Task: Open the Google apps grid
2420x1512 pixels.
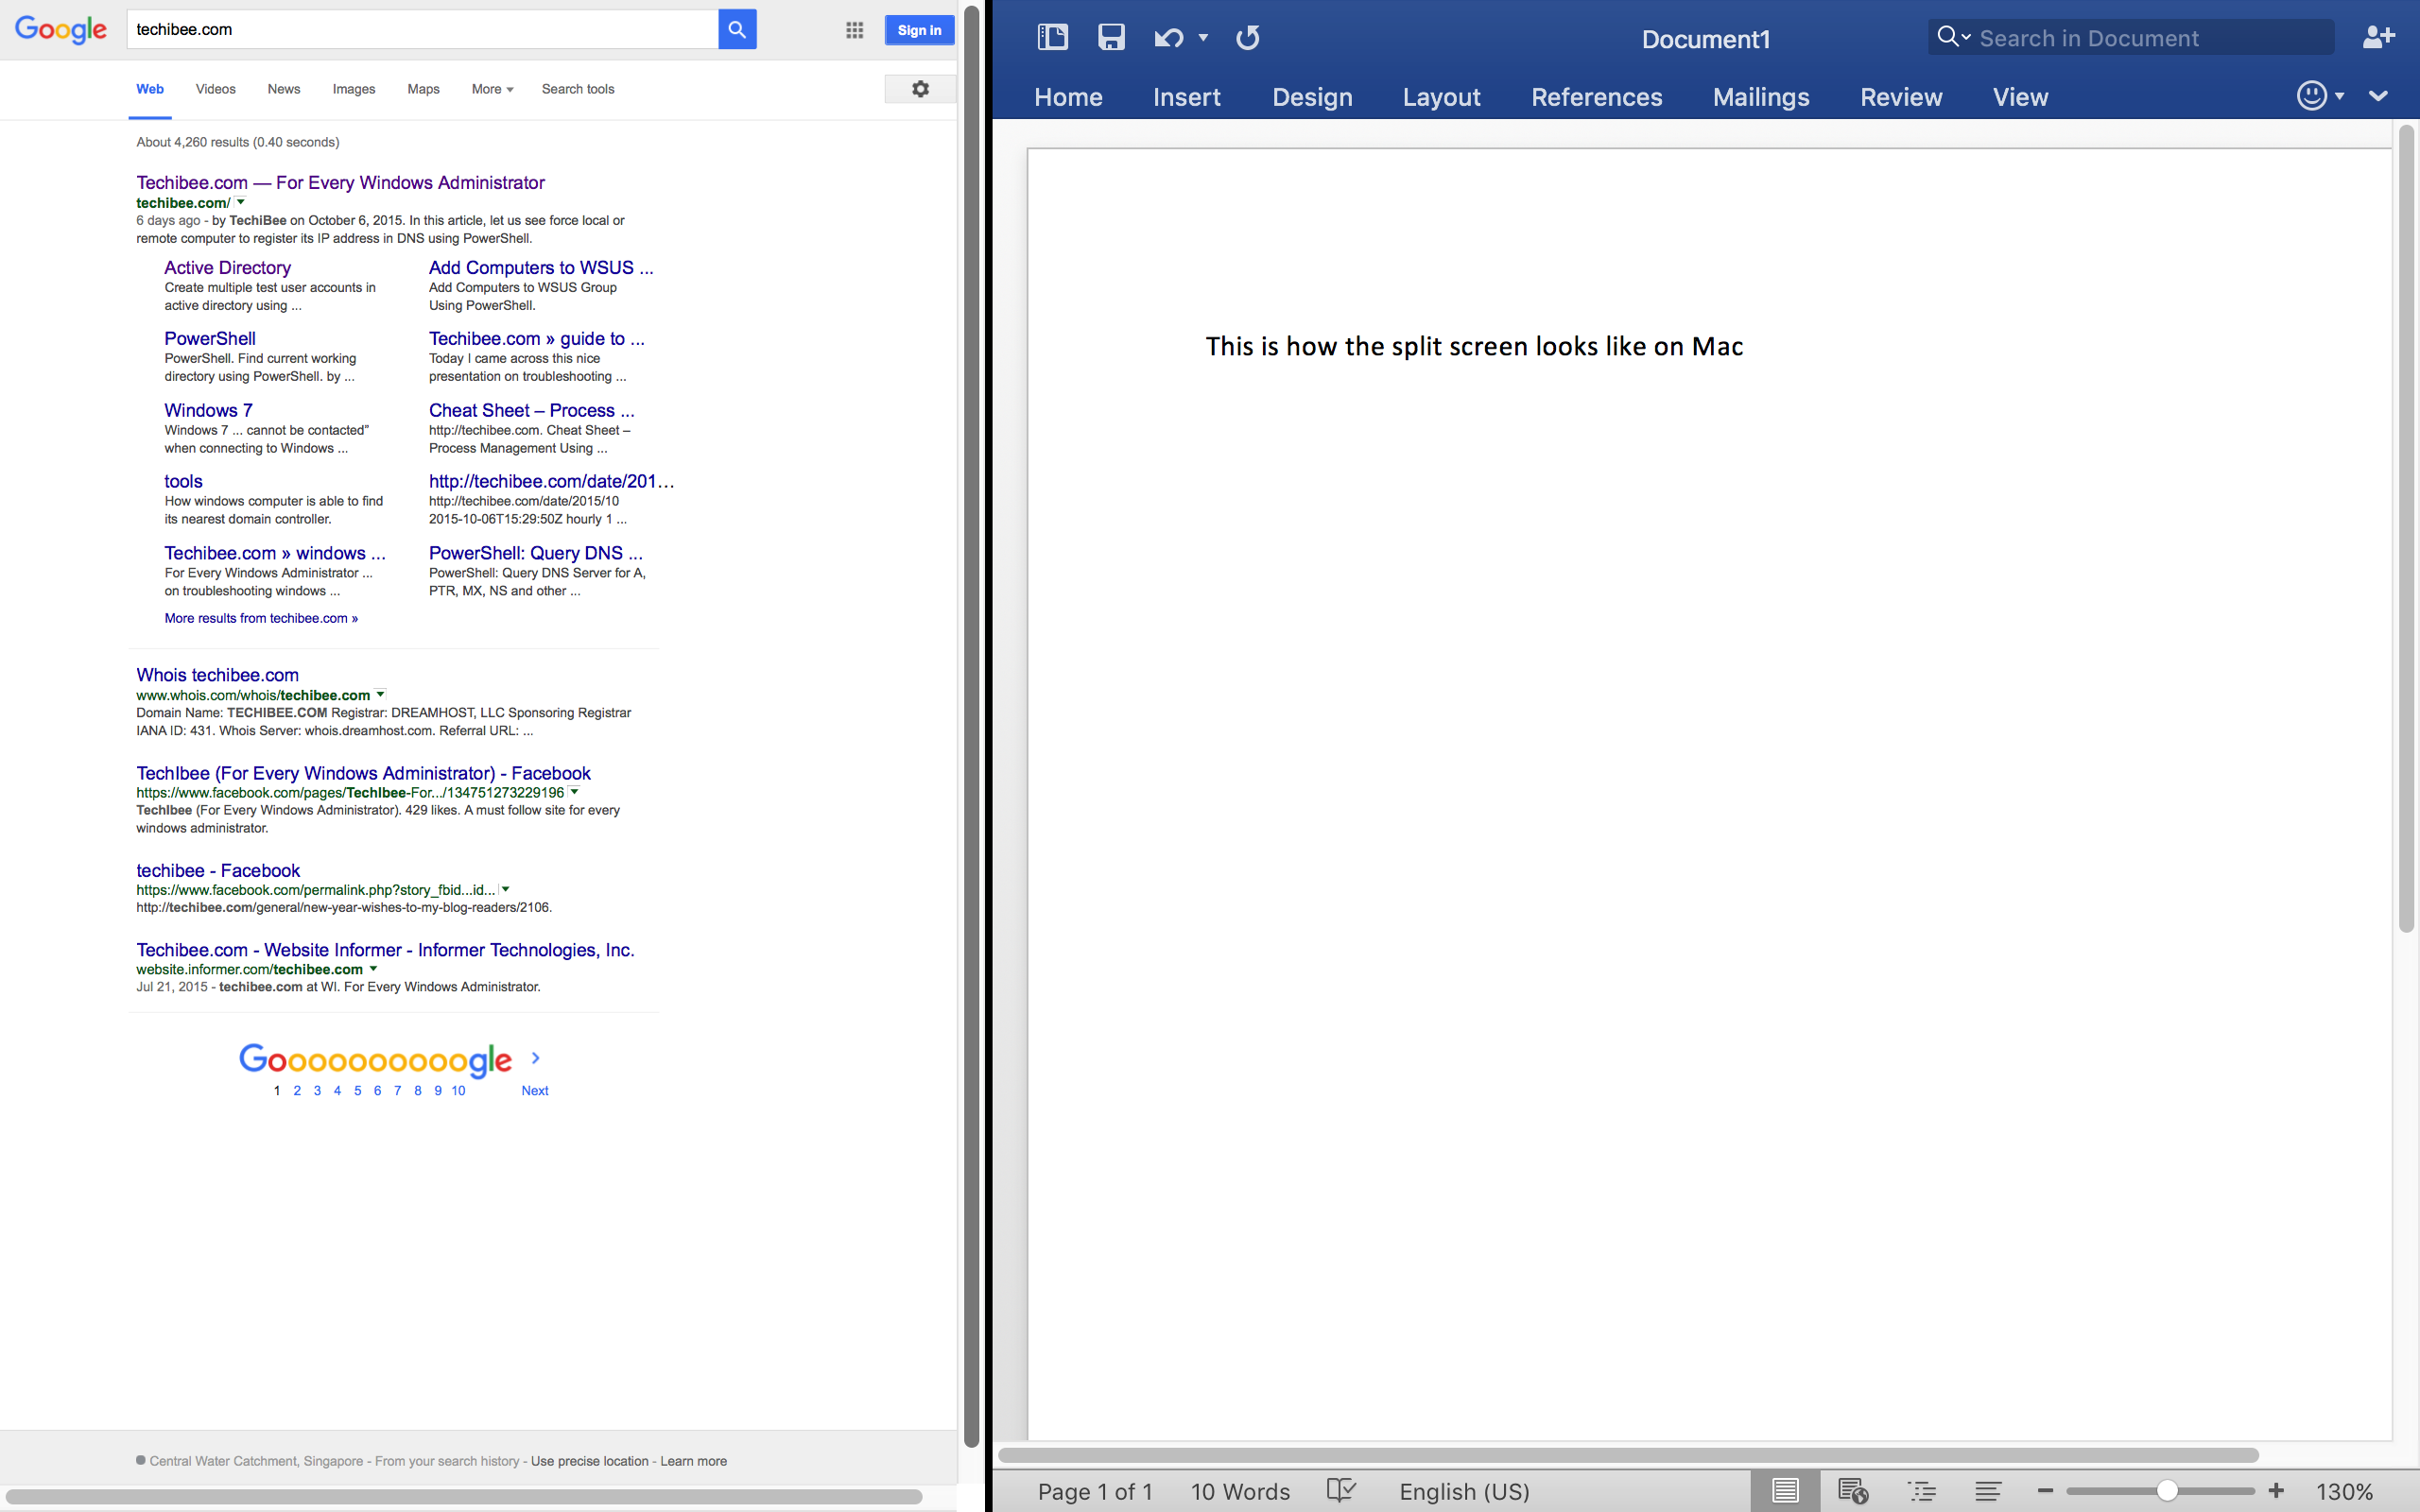Action: 854,30
